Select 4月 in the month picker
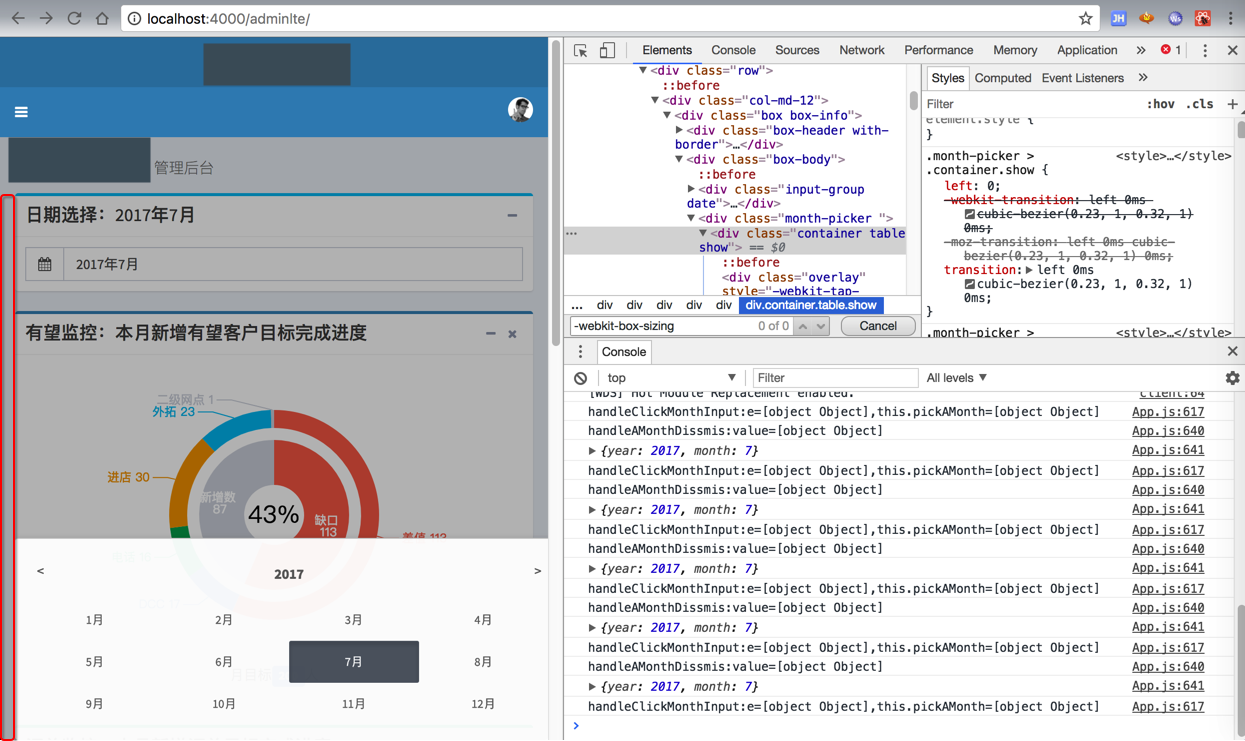This screenshot has width=1245, height=741. (x=483, y=620)
